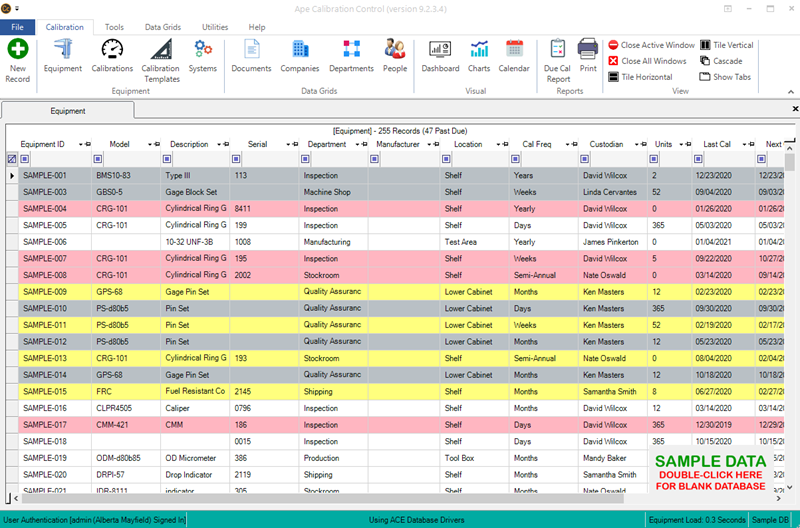The width and height of the screenshot is (800, 528).
Task: Open Serial column filter dropdown
Action: pyautogui.click(x=288, y=145)
